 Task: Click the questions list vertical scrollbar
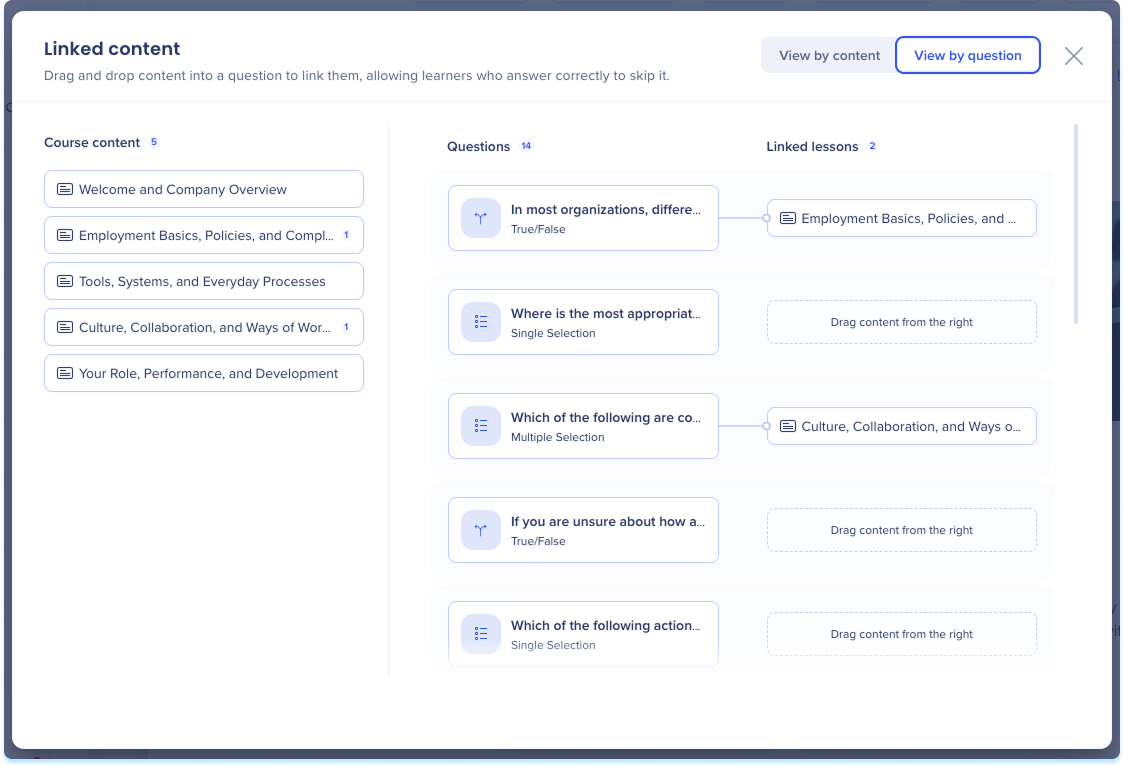click(1076, 224)
